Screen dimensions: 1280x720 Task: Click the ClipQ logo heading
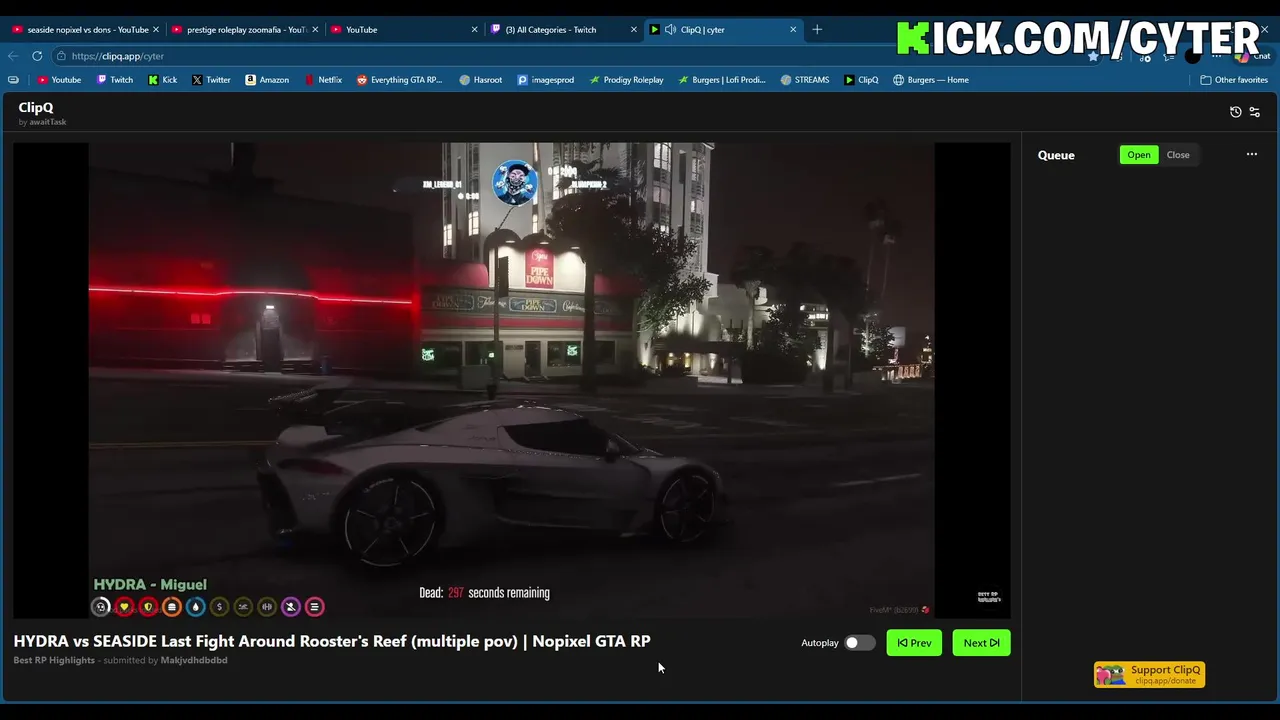(x=36, y=107)
